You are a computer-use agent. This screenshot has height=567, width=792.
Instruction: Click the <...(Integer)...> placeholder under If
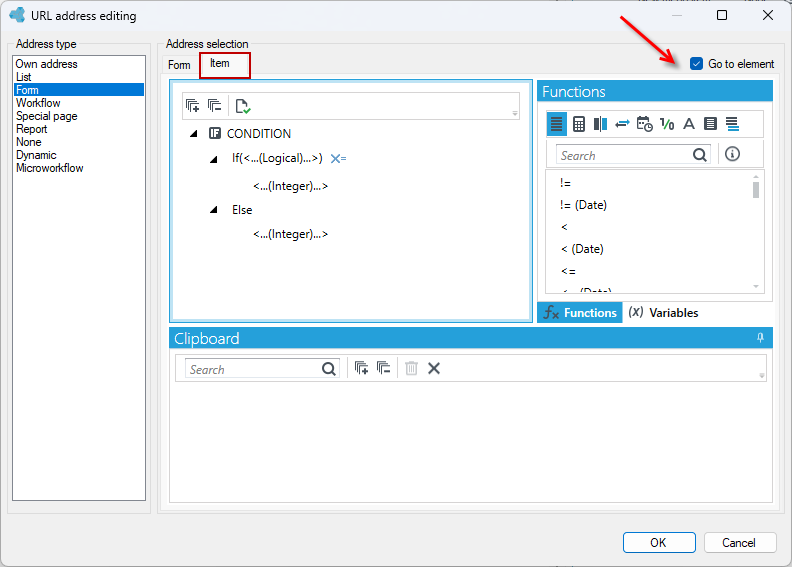(x=290, y=186)
